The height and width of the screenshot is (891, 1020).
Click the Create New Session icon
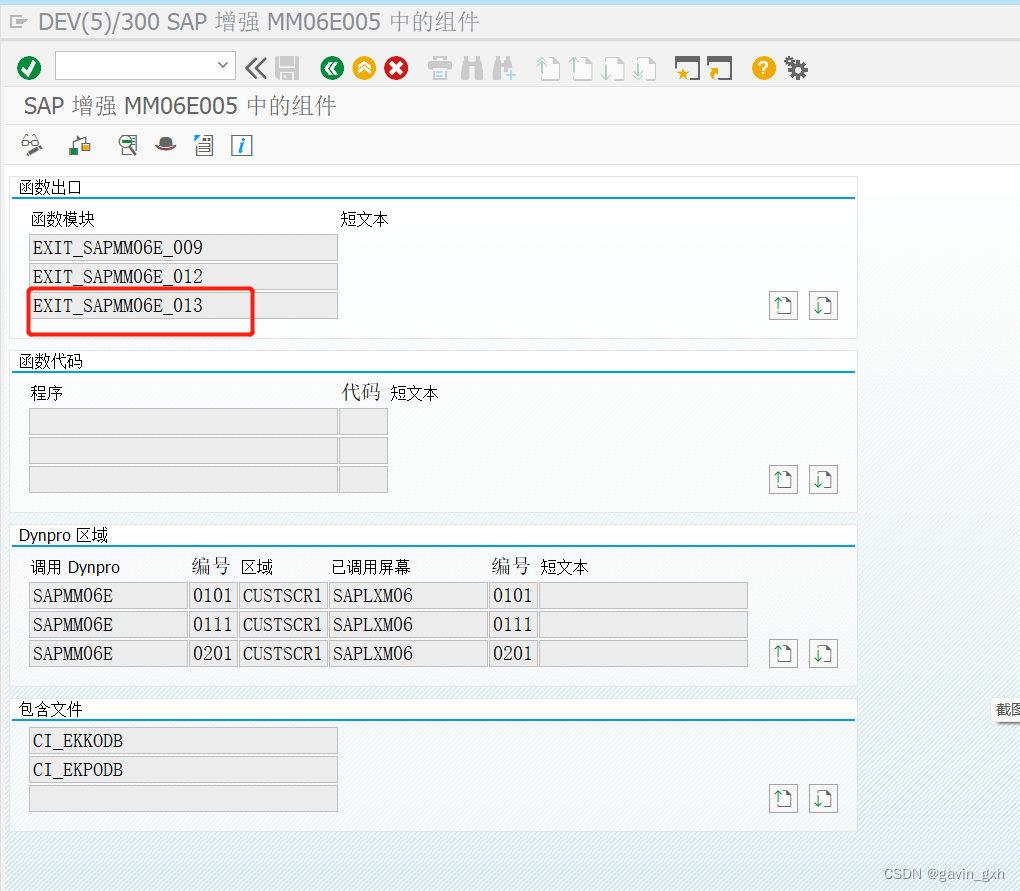coord(687,68)
